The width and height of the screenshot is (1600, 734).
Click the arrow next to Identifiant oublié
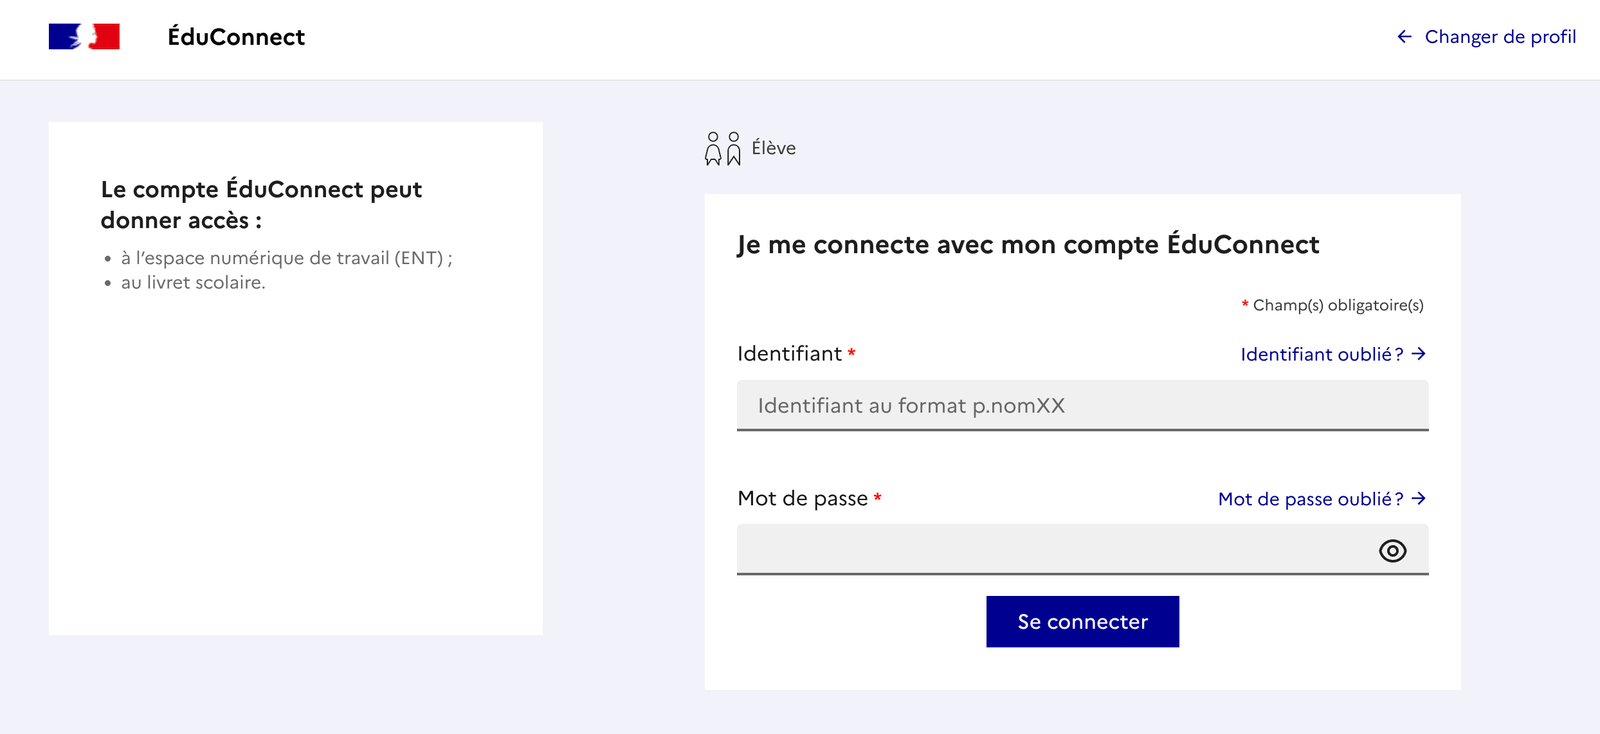1419,354
